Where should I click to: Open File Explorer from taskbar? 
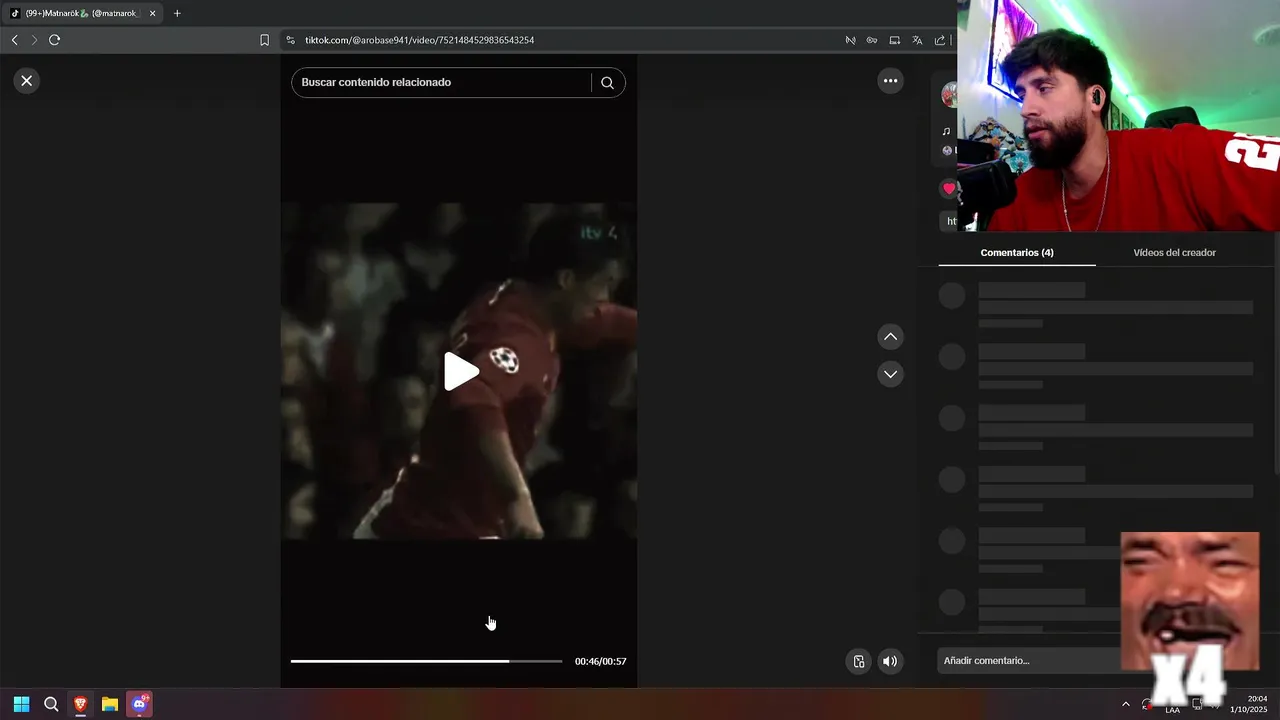point(110,704)
